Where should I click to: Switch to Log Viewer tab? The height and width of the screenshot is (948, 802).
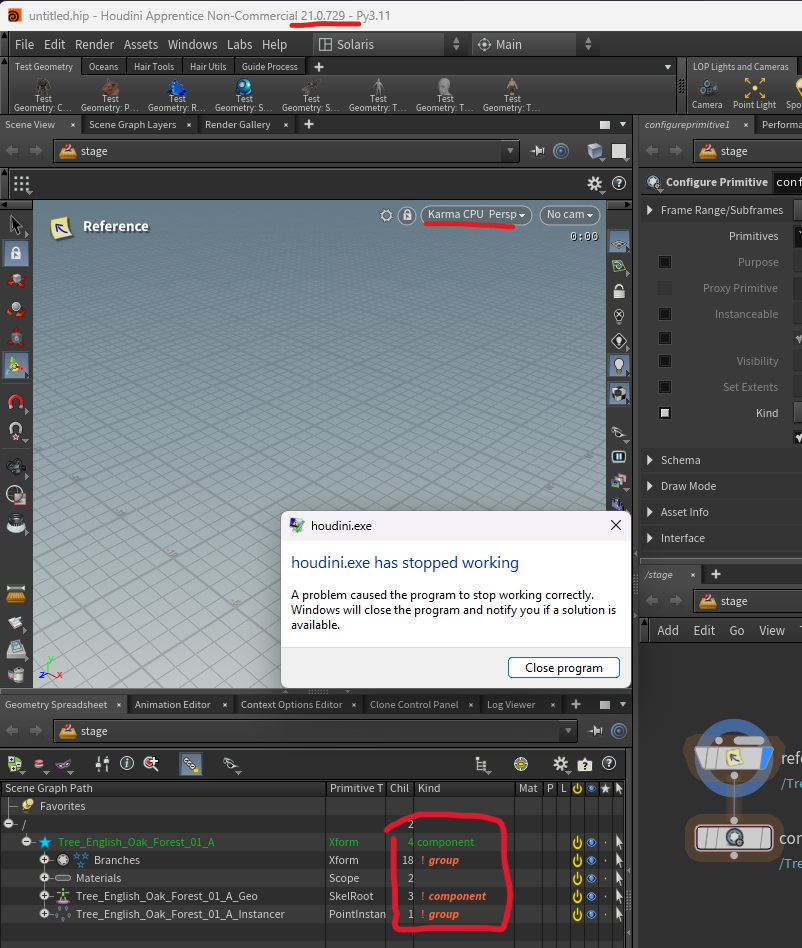click(x=511, y=705)
